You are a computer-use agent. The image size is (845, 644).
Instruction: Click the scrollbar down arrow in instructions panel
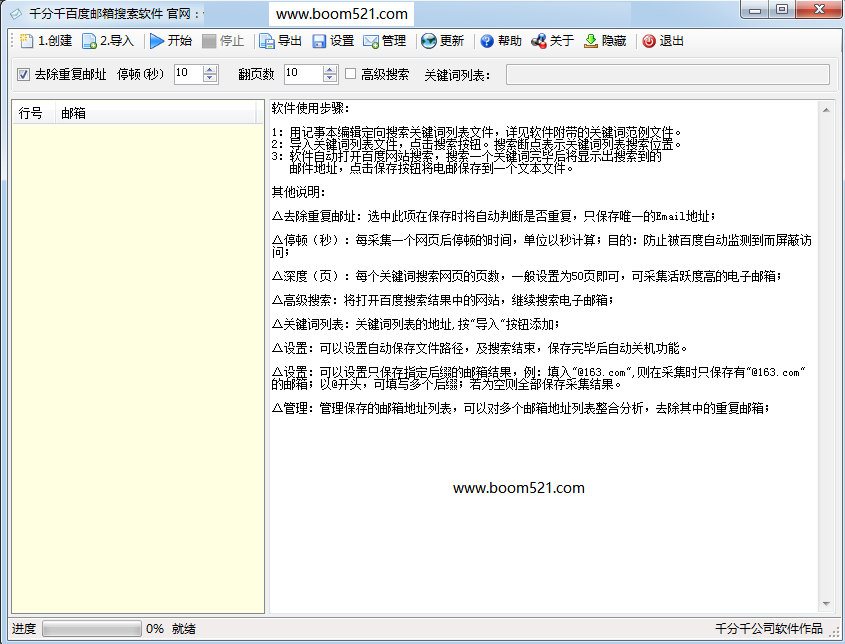[x=826, y=604]
